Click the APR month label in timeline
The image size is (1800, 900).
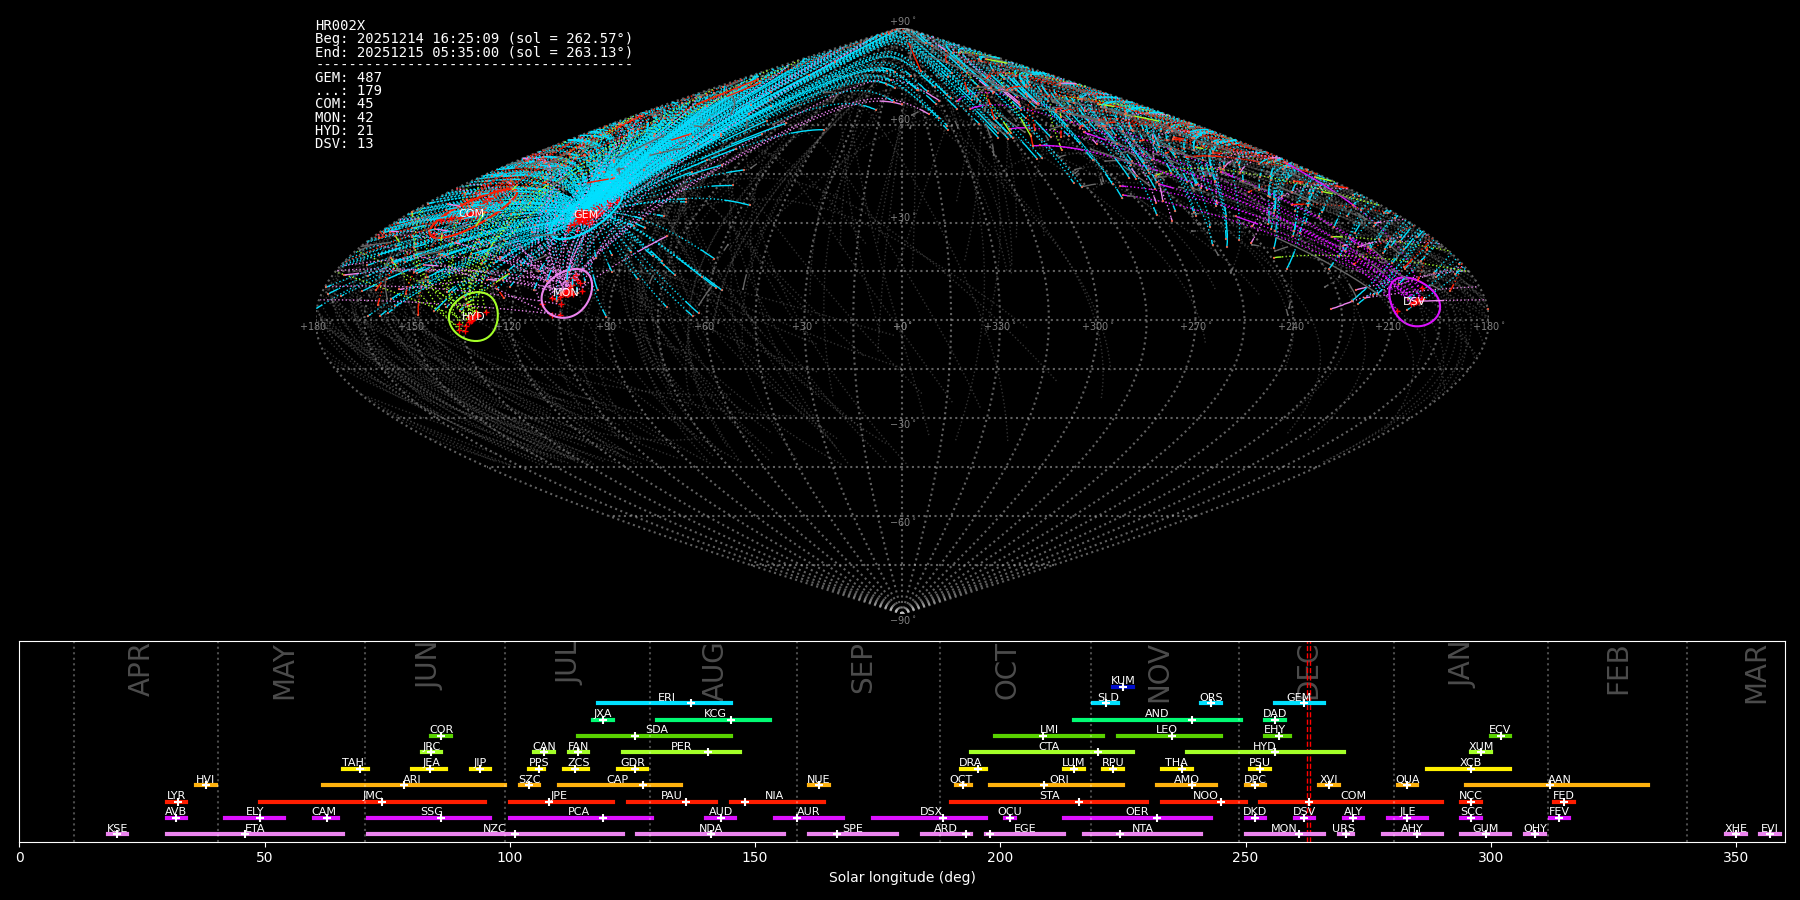tap(139, 670)
